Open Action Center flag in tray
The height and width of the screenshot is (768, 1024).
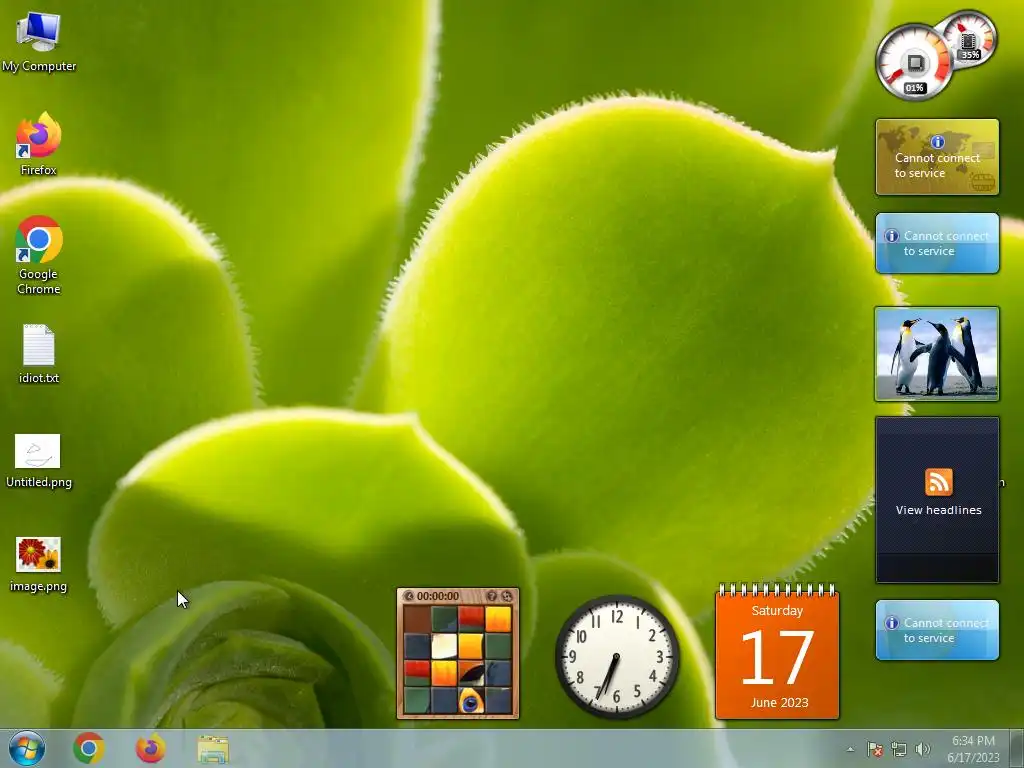point(874,749)
